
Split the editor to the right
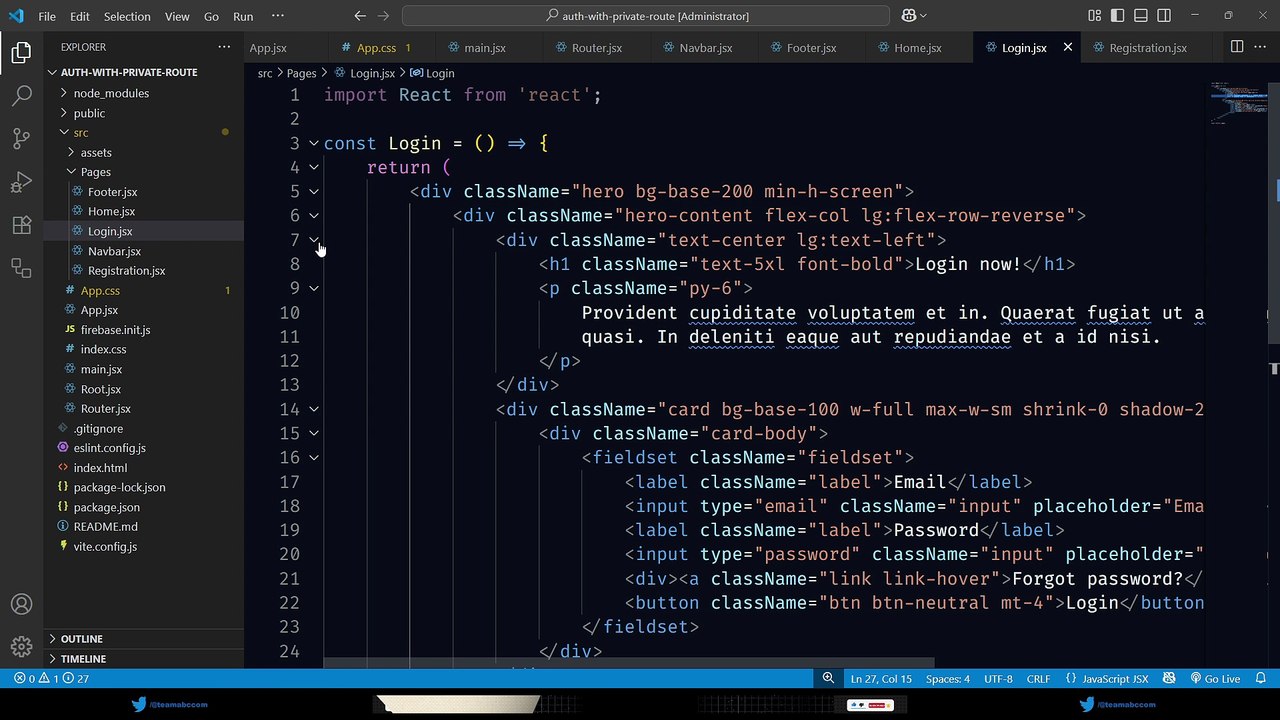coord(1237,47)
